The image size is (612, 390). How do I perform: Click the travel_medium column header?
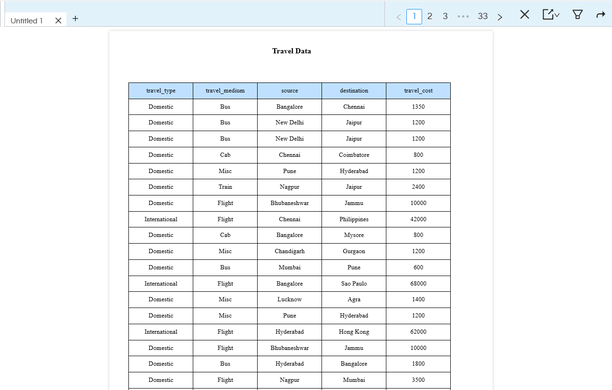click(x=225, y=91)
